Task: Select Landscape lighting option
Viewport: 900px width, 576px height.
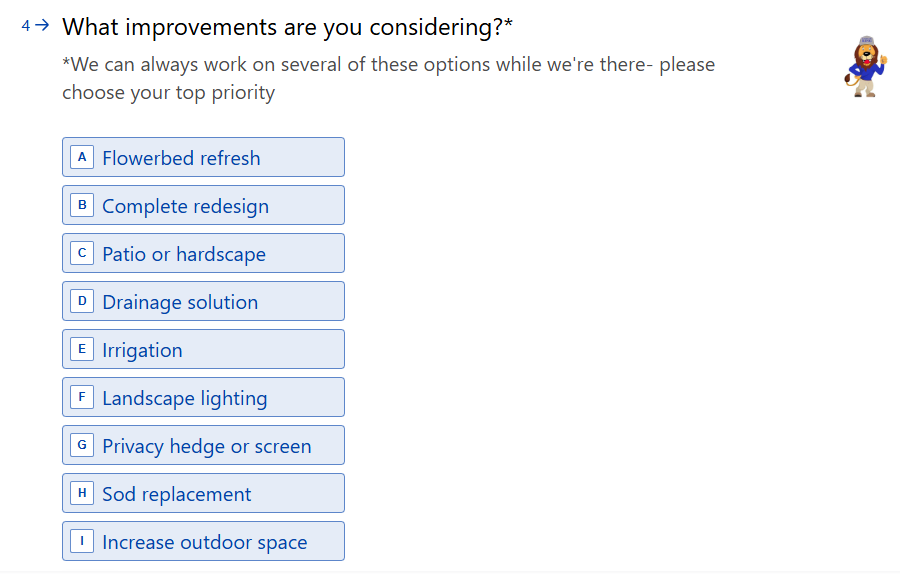Action: click(203, 398)
